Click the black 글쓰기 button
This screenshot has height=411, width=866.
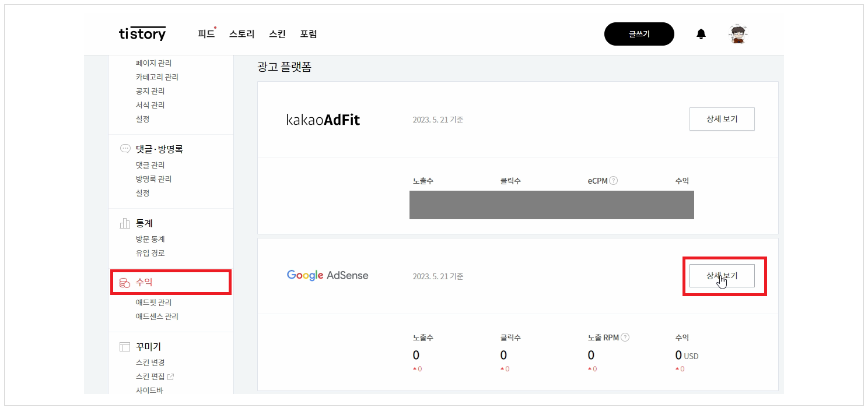(639, 34)
